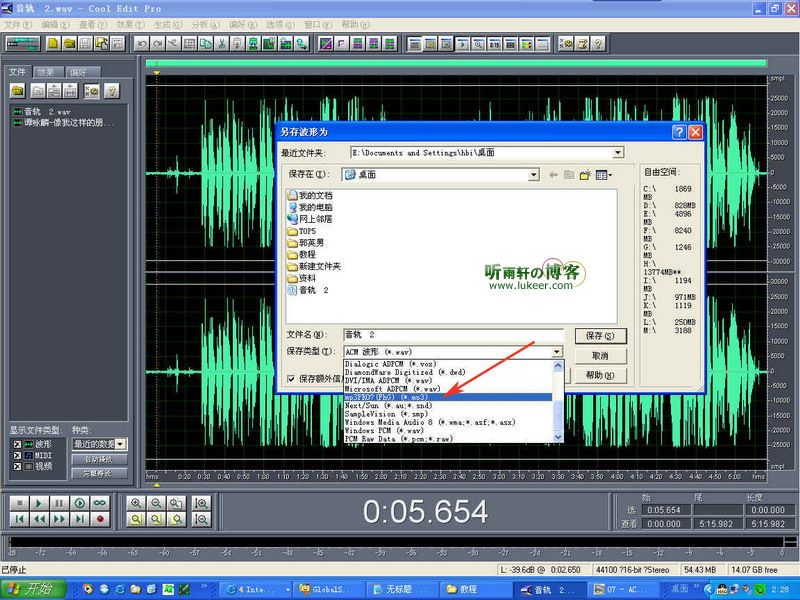Open the 最近的数据 sort dropdown

click(x=120, y=444)
